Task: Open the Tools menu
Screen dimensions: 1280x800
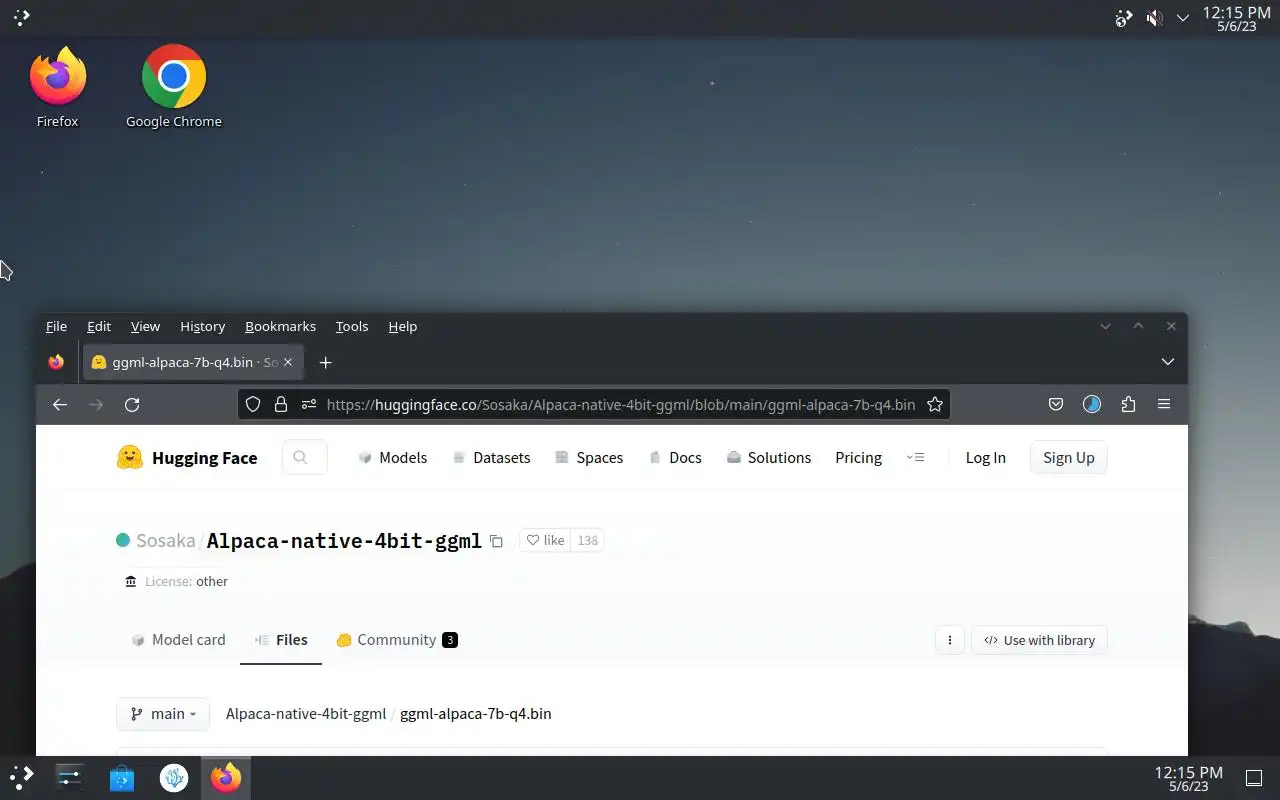Action: pos(352,326)
